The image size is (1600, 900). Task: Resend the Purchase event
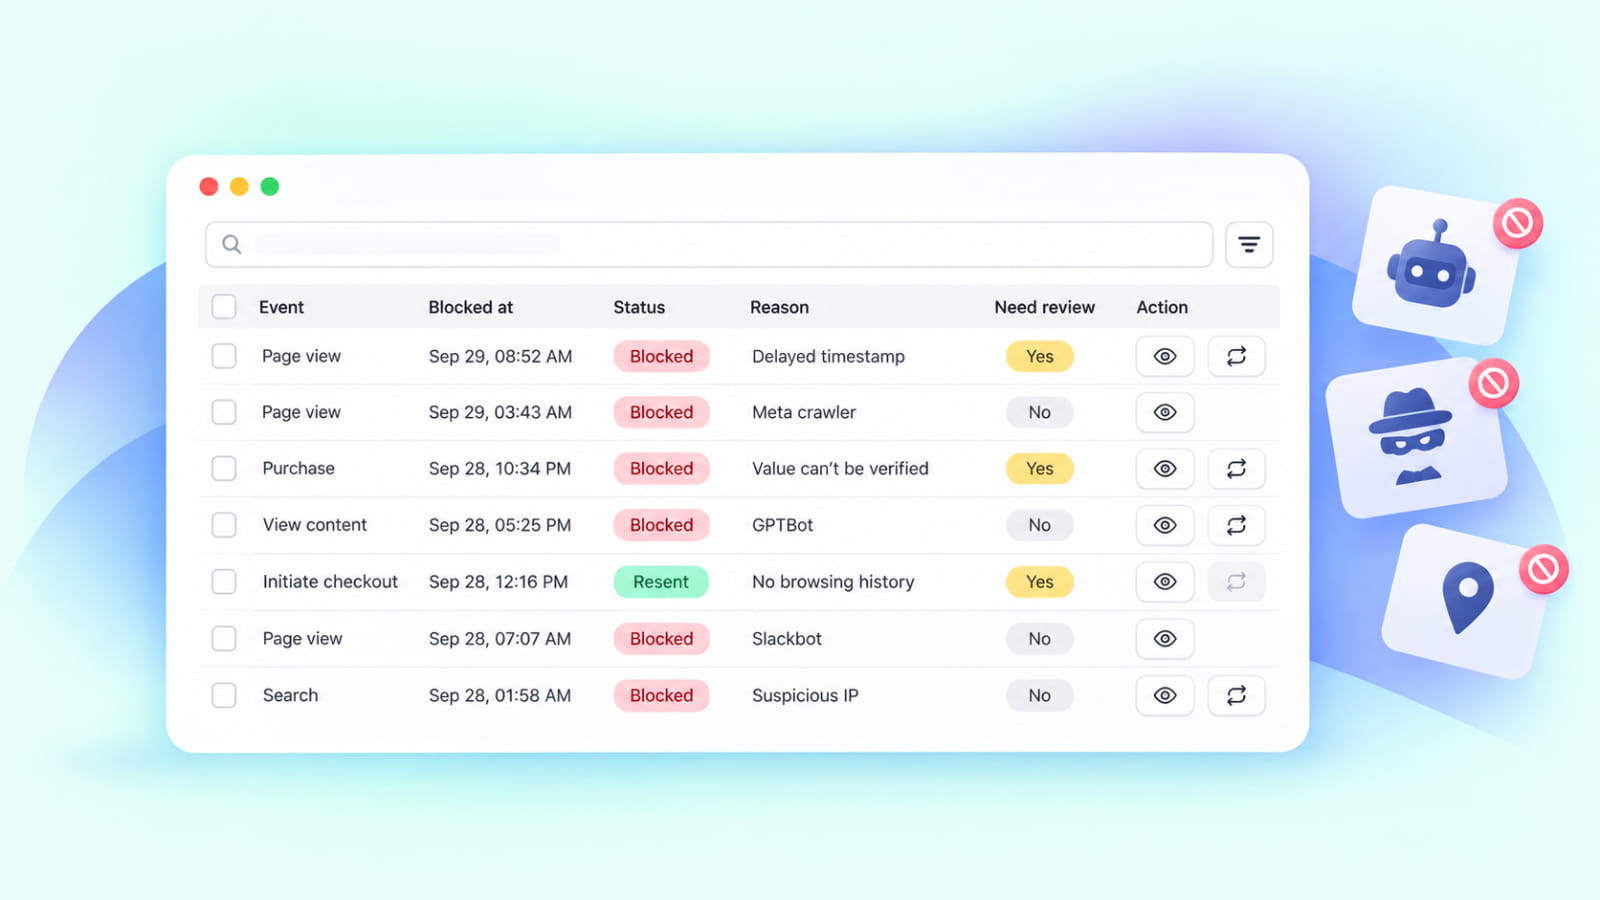[x=1236, y=468]
